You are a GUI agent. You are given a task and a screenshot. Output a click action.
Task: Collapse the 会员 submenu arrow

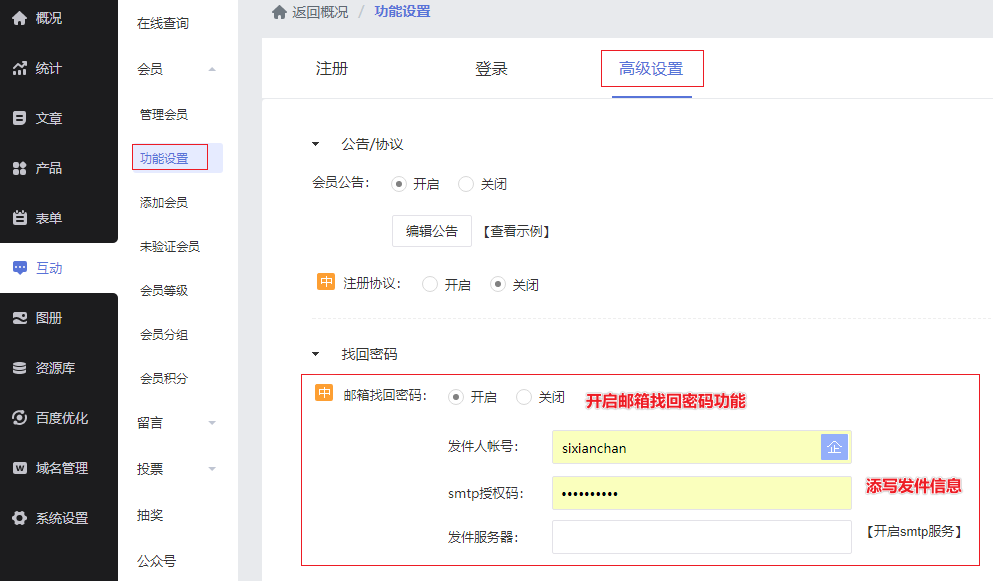(211, 69)
